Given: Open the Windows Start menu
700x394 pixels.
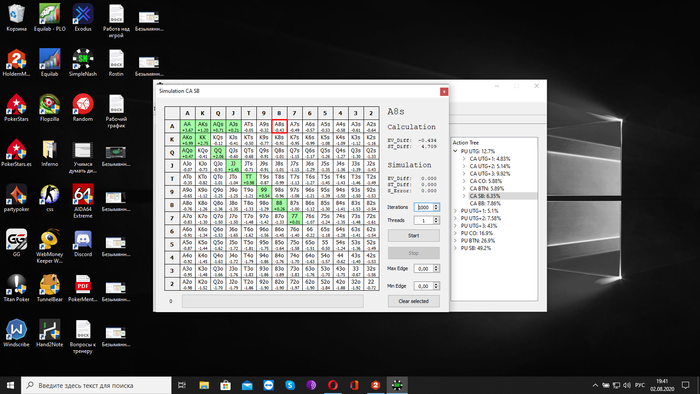Looking at the screenshot, I should click(x=10, y=385).
